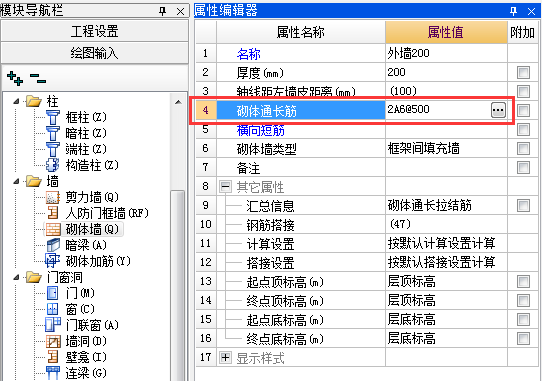Click the 框架间填充墙 wall type value
This screenshot has height=381, width=542.
click(446, 149)
